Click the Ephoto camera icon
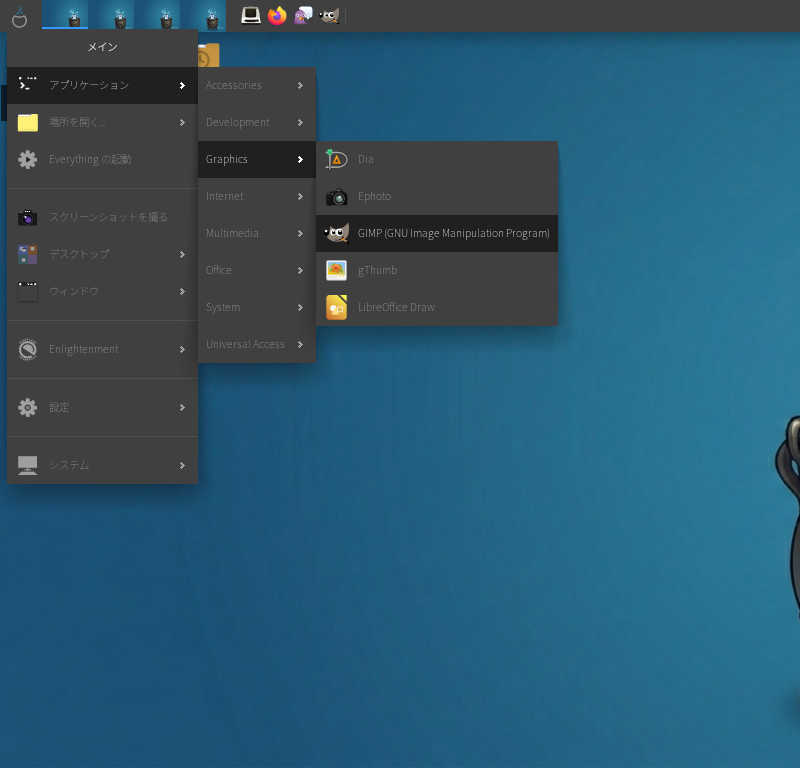Image resolution: width=800 pixels, height=768 pixels. coord(336,197)
